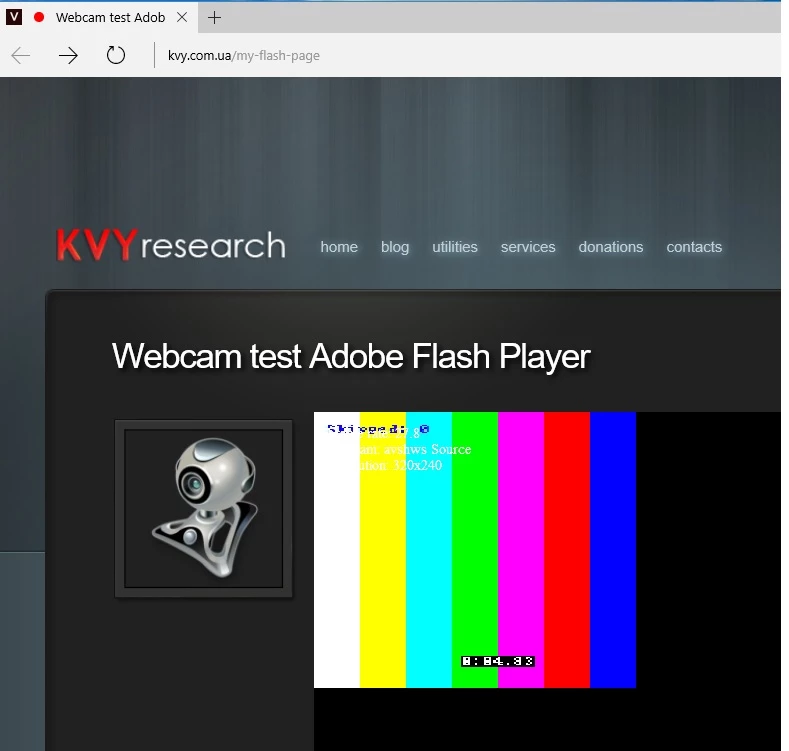This screenshot has width=789, height=751.
Task: Click the video timecode counter
Action: 498,661
